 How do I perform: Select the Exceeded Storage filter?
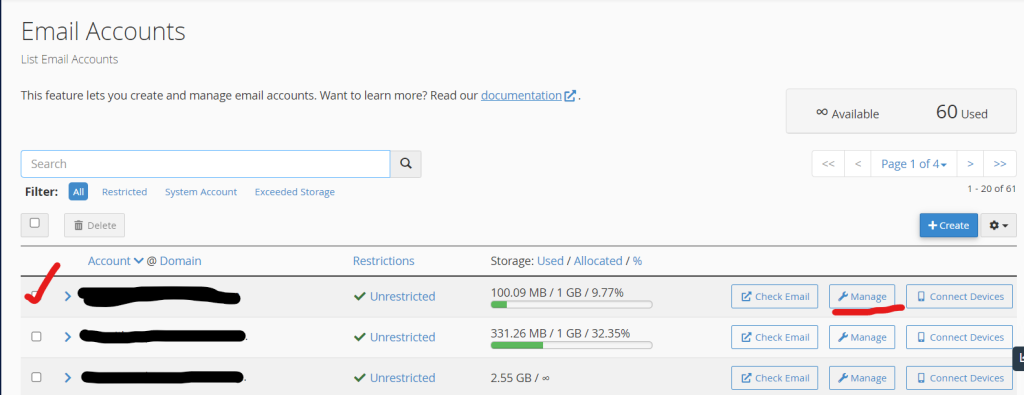(295, 192)
